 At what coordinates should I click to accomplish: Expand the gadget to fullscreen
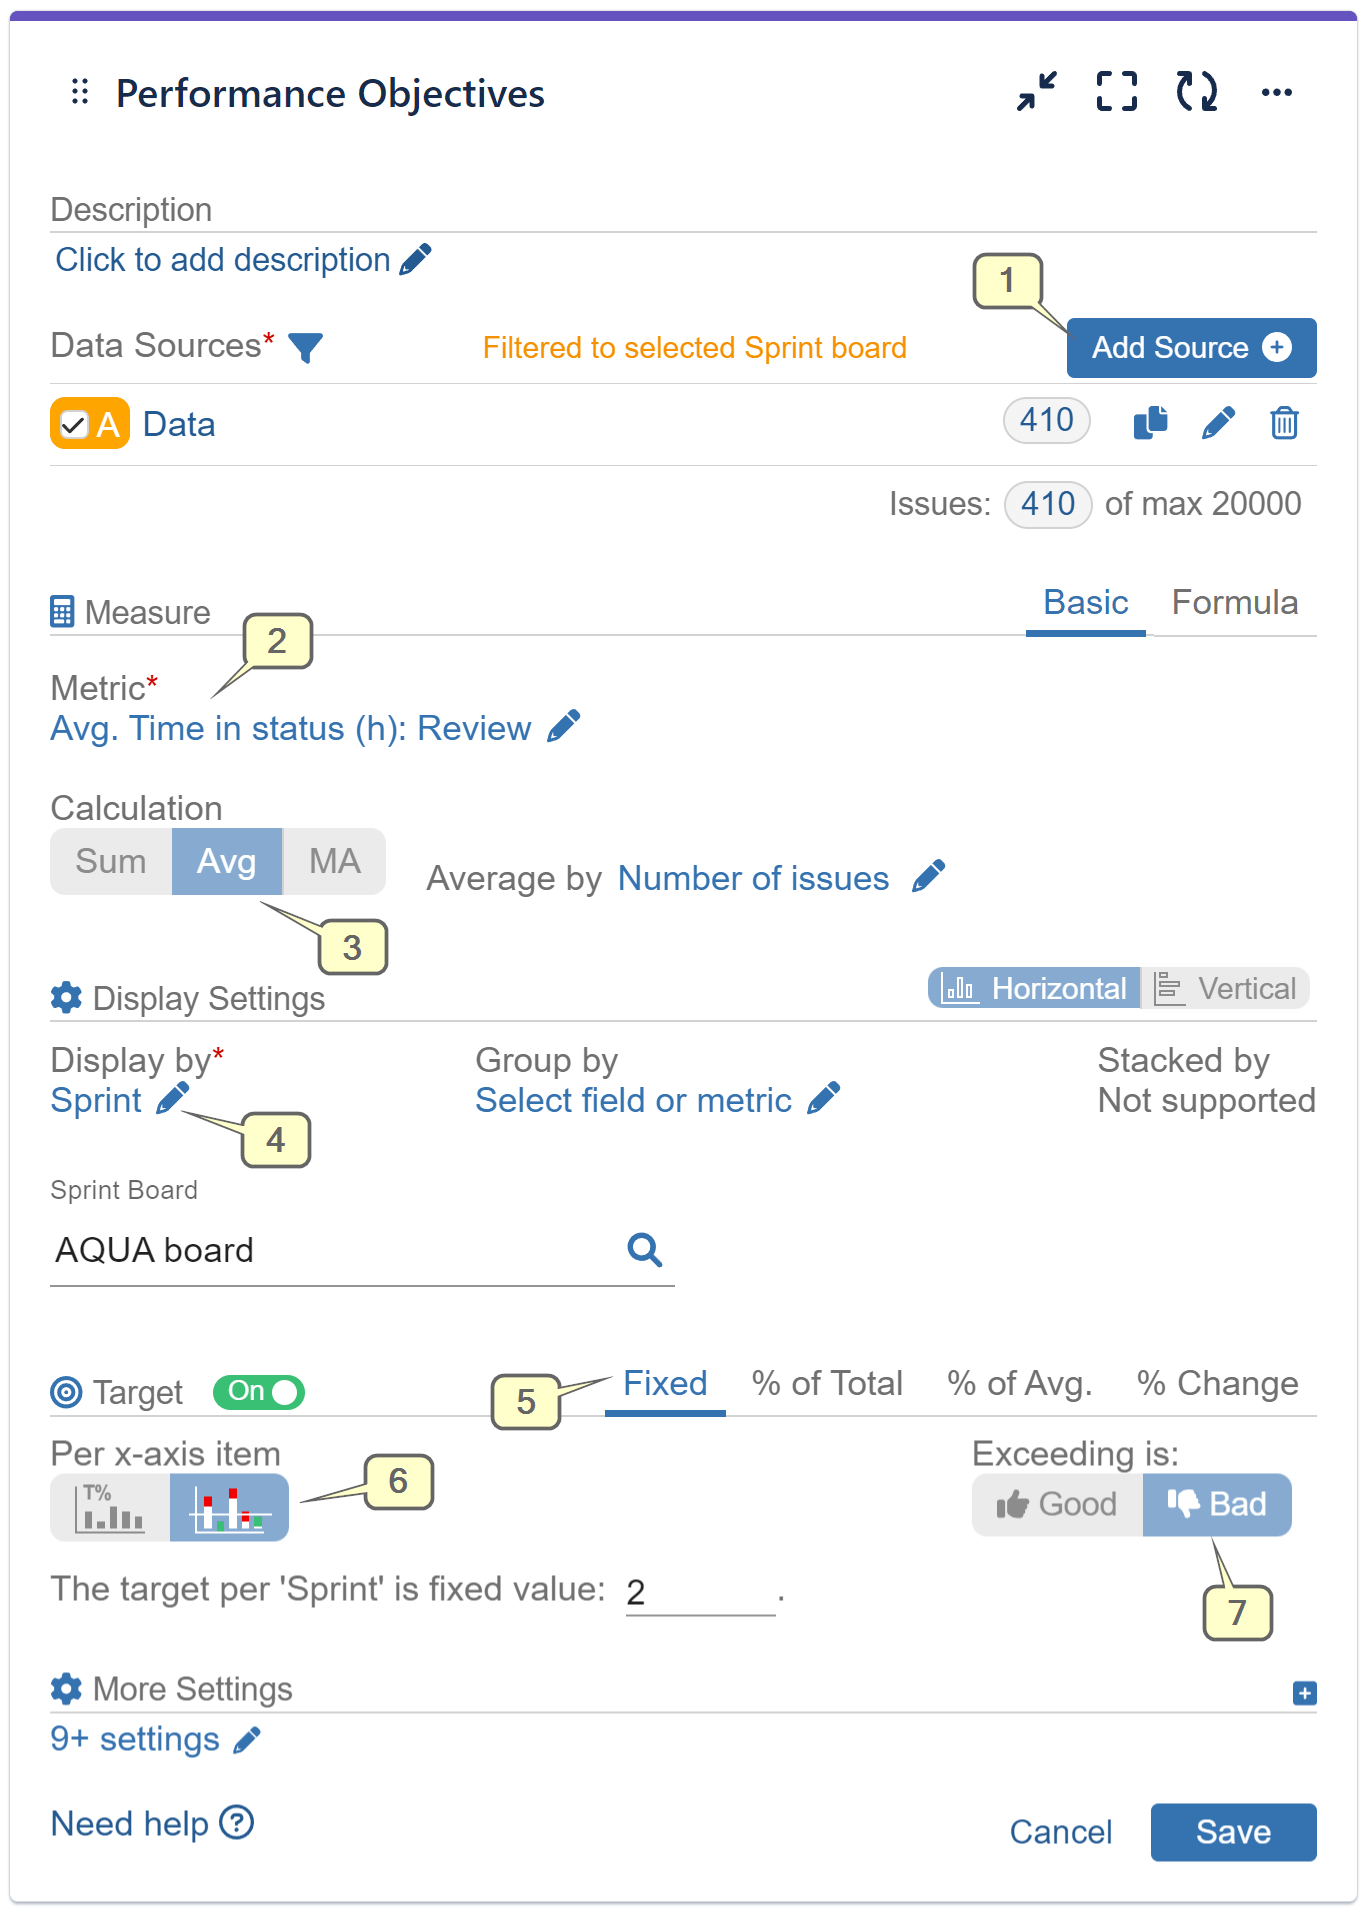(1116, 92)
